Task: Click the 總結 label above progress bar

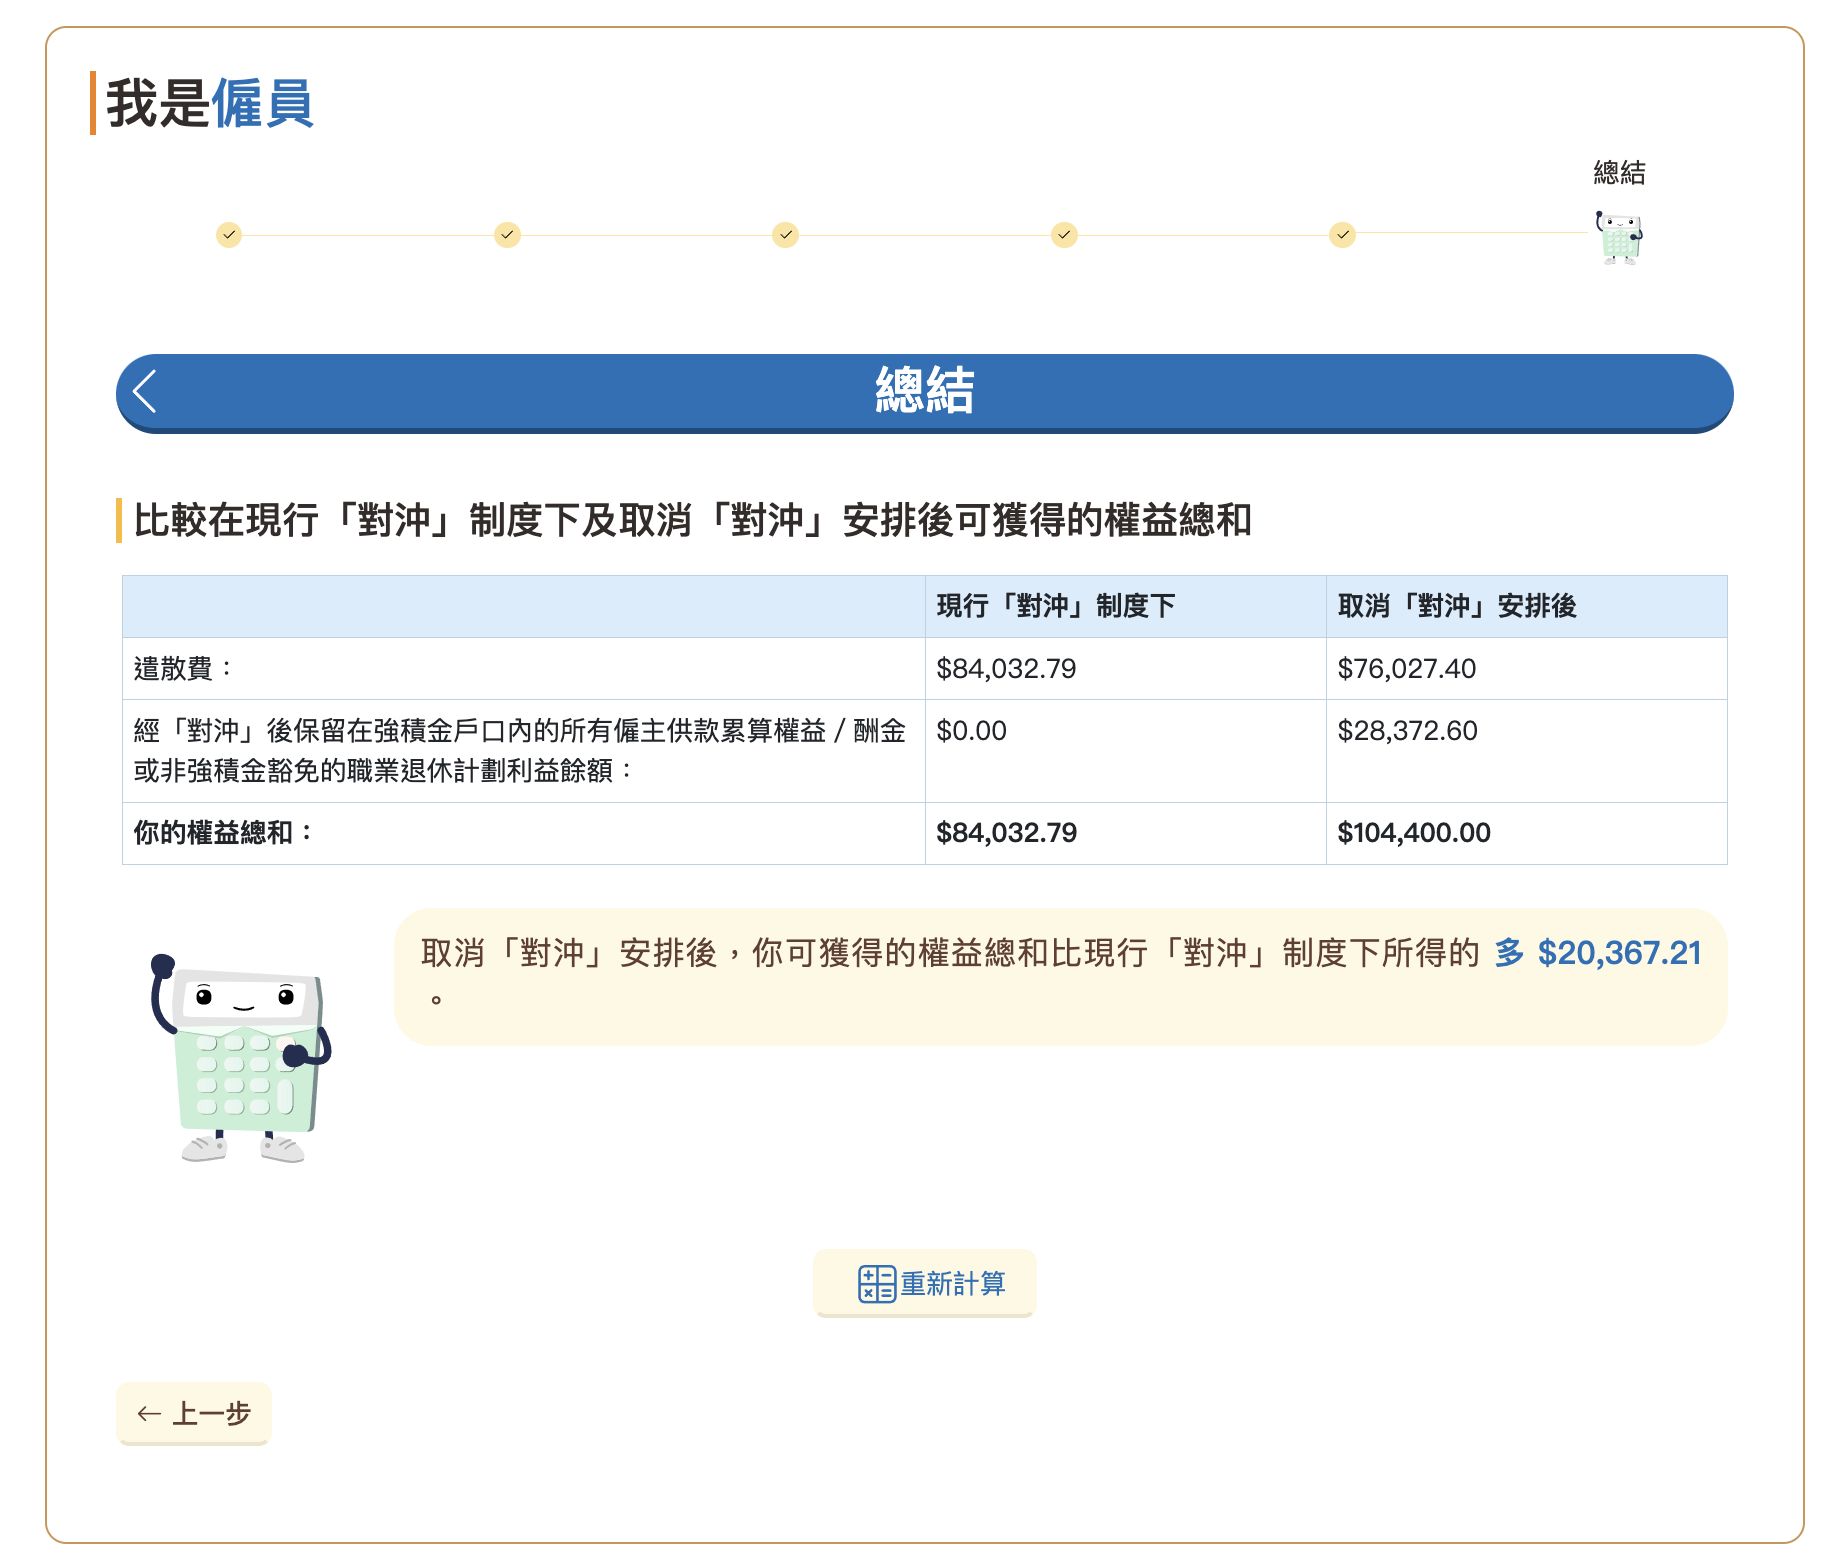Action: coord(1618,173)
